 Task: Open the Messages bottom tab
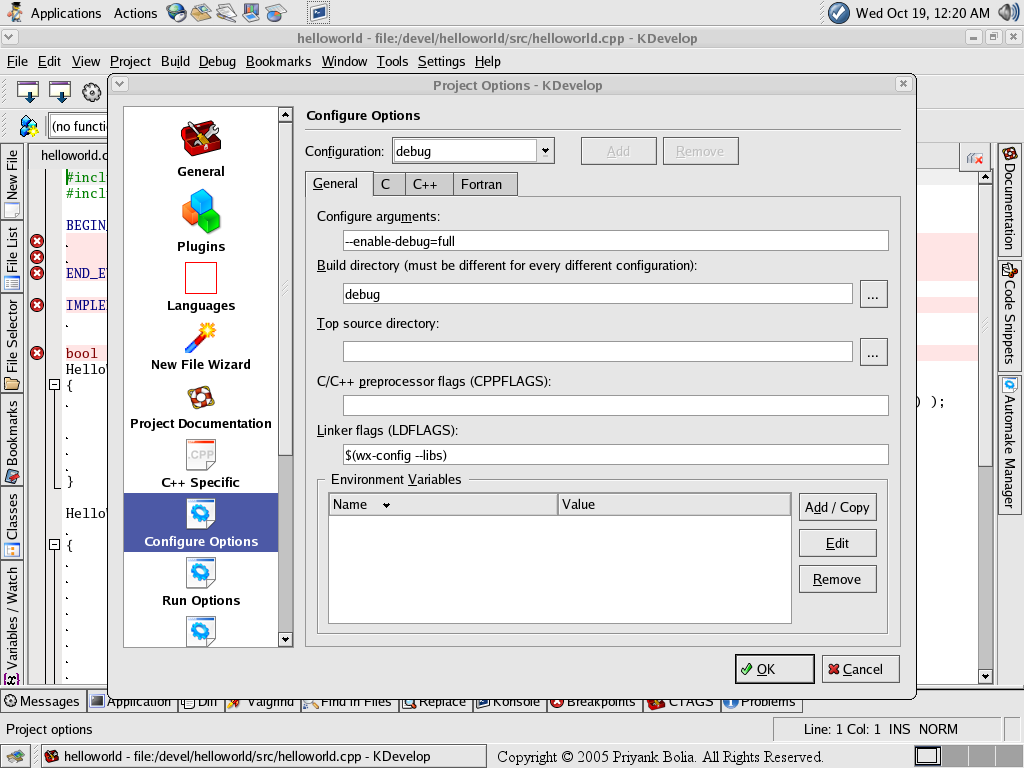click(42, 701)
